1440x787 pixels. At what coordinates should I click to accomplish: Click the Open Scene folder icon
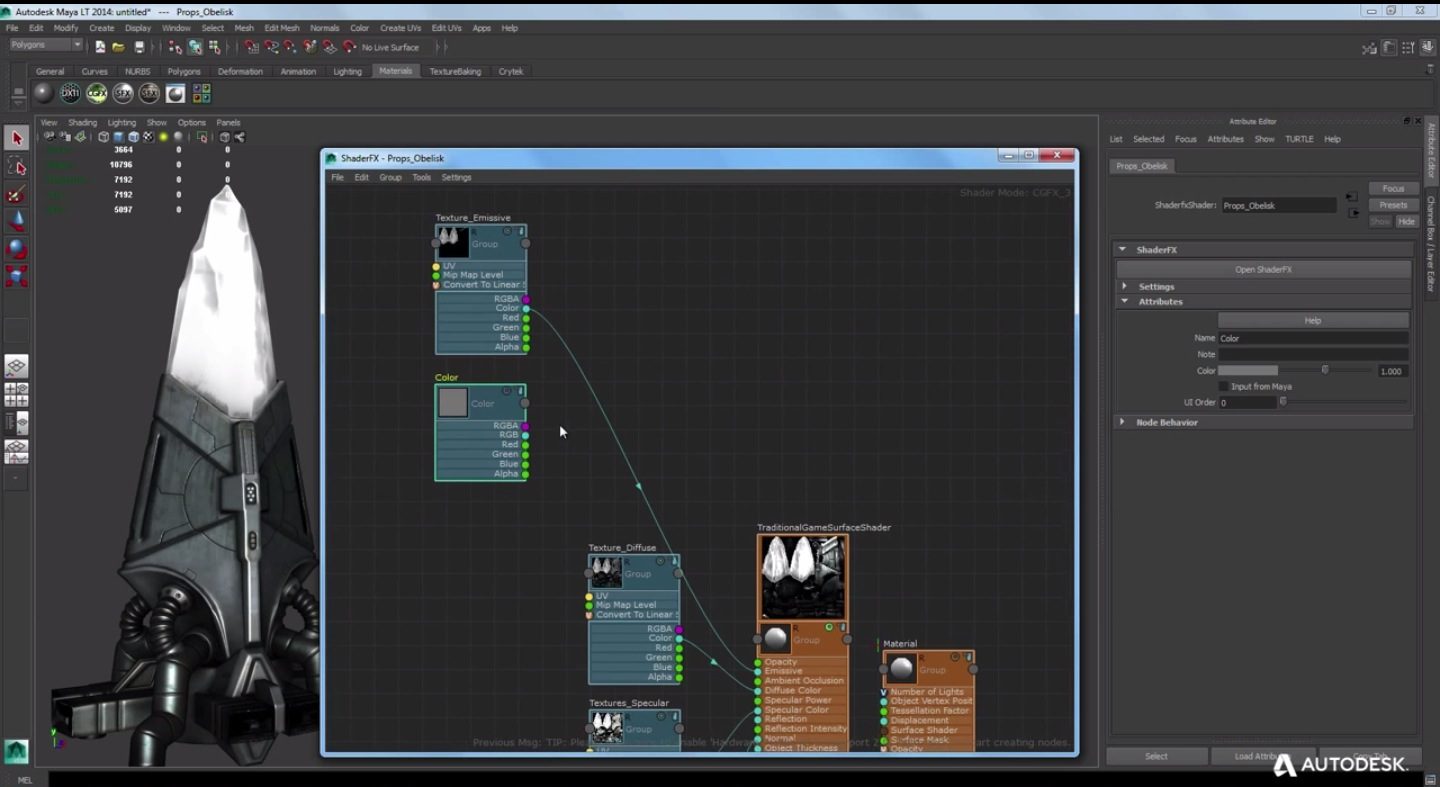119,47
